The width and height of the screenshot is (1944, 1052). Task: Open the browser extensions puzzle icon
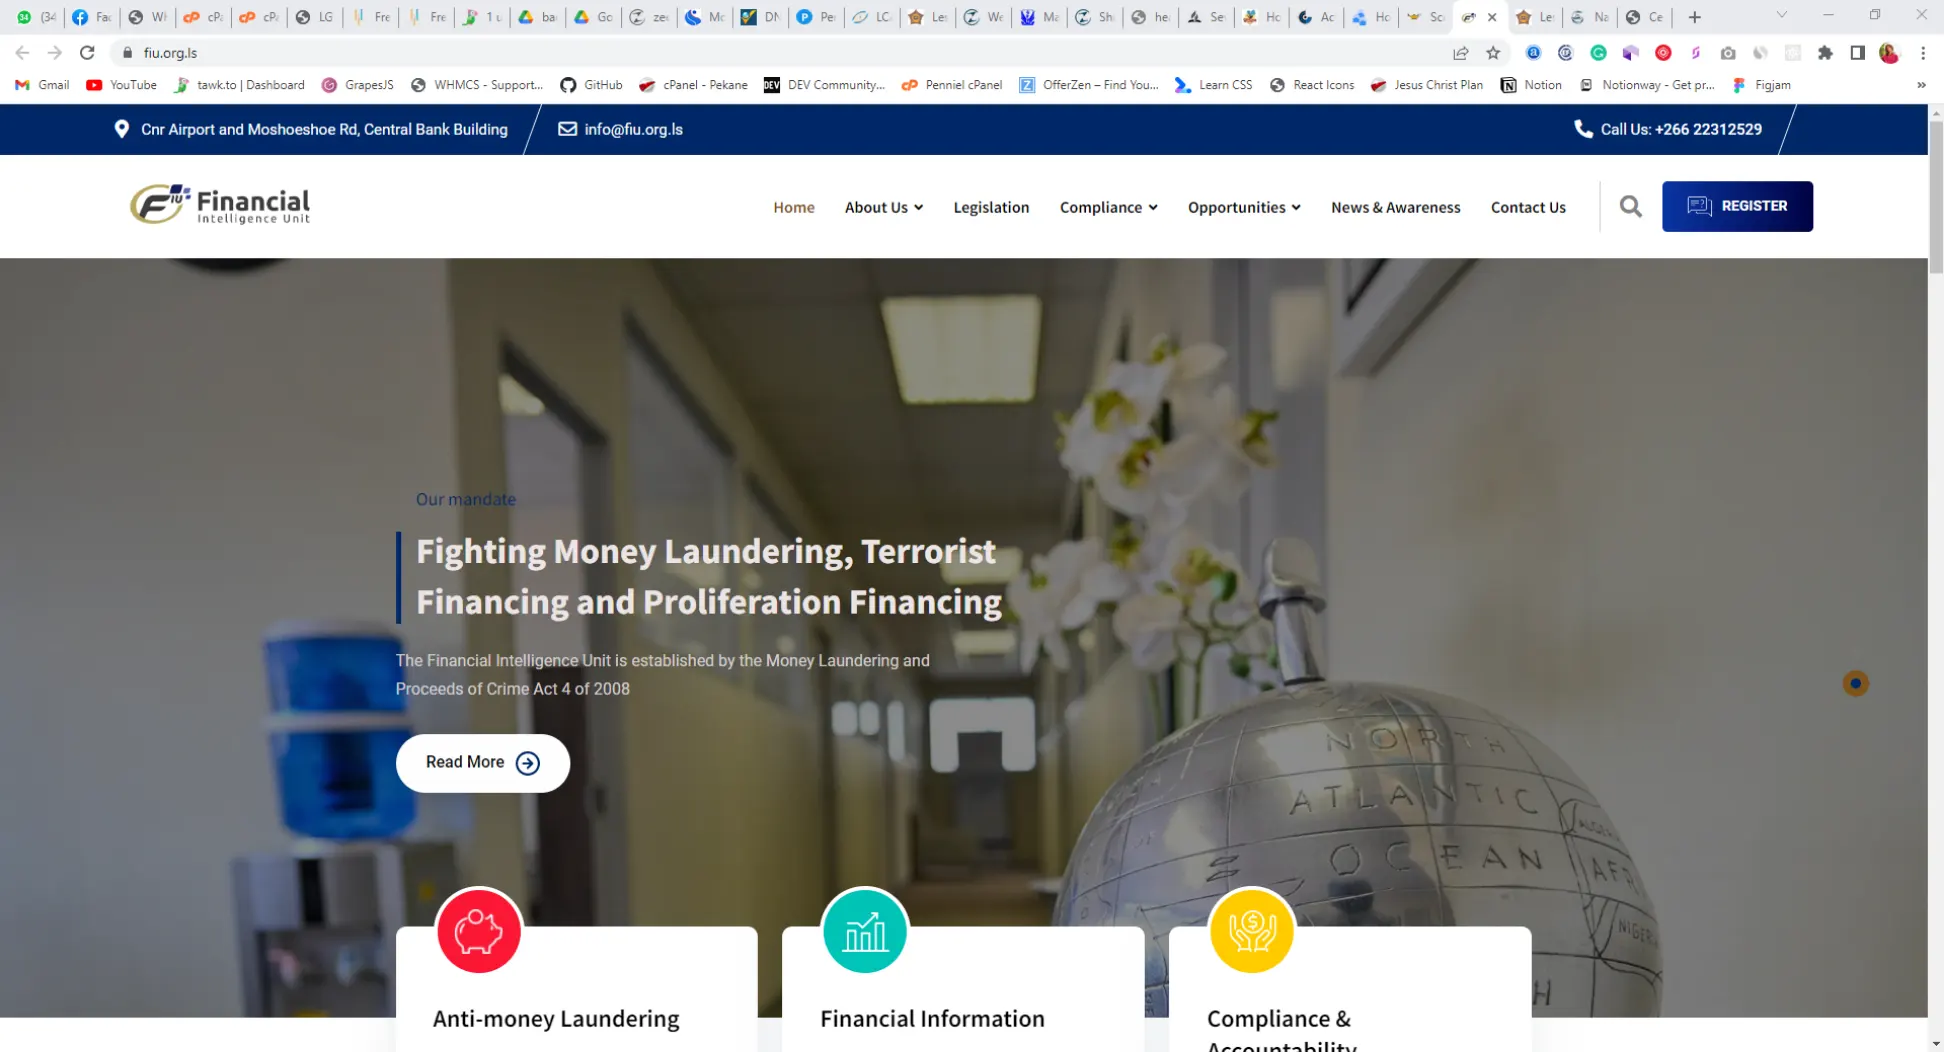point(1825,53)
